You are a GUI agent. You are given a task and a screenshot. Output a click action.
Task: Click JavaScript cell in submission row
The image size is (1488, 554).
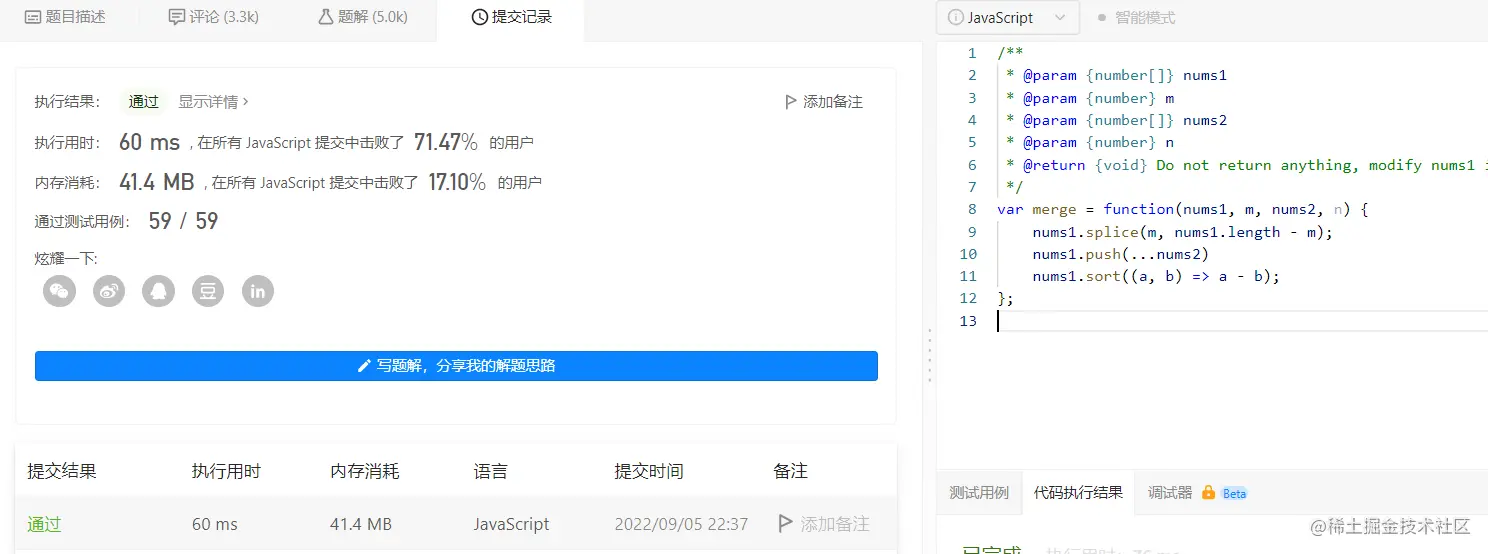(x=511, y=524)
